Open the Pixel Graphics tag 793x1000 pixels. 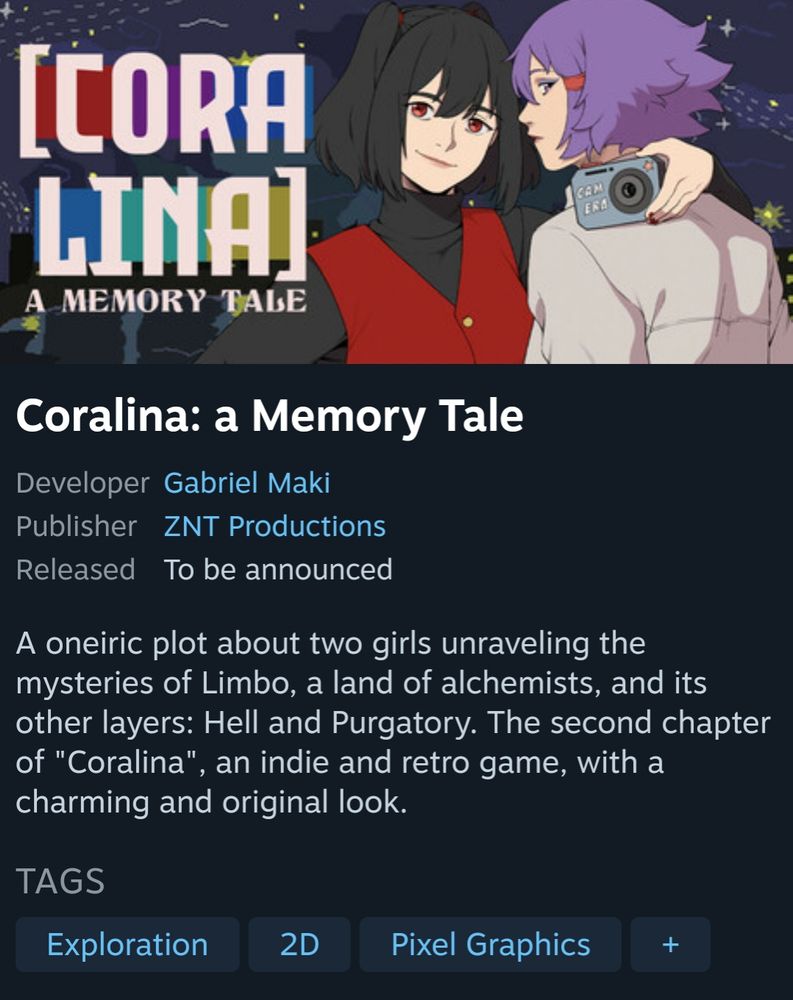pos(490,944)
